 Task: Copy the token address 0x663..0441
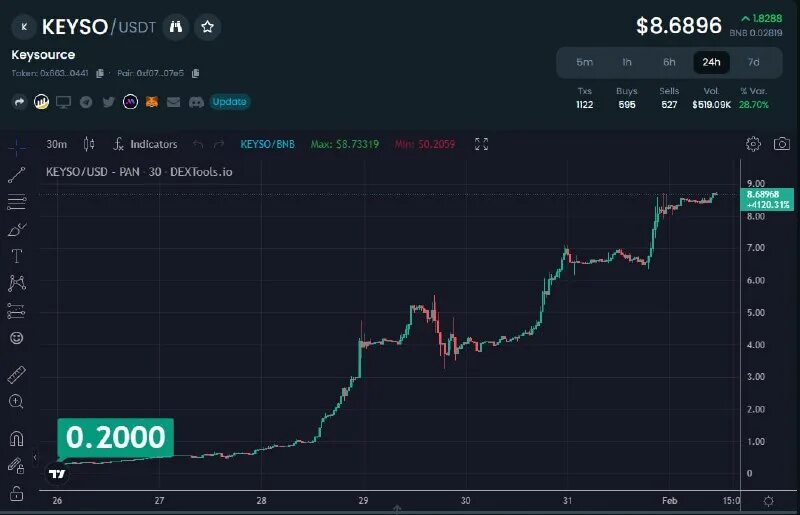click(100, 73)
